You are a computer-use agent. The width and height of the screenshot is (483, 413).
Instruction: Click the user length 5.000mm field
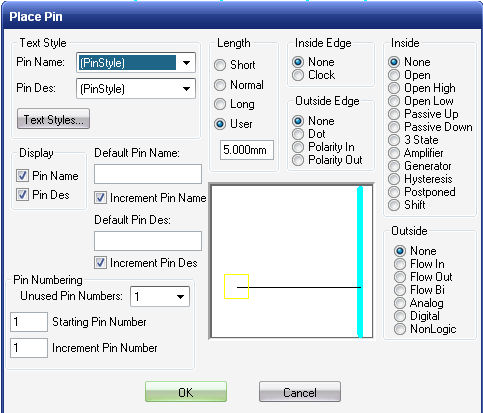[247, 150]
